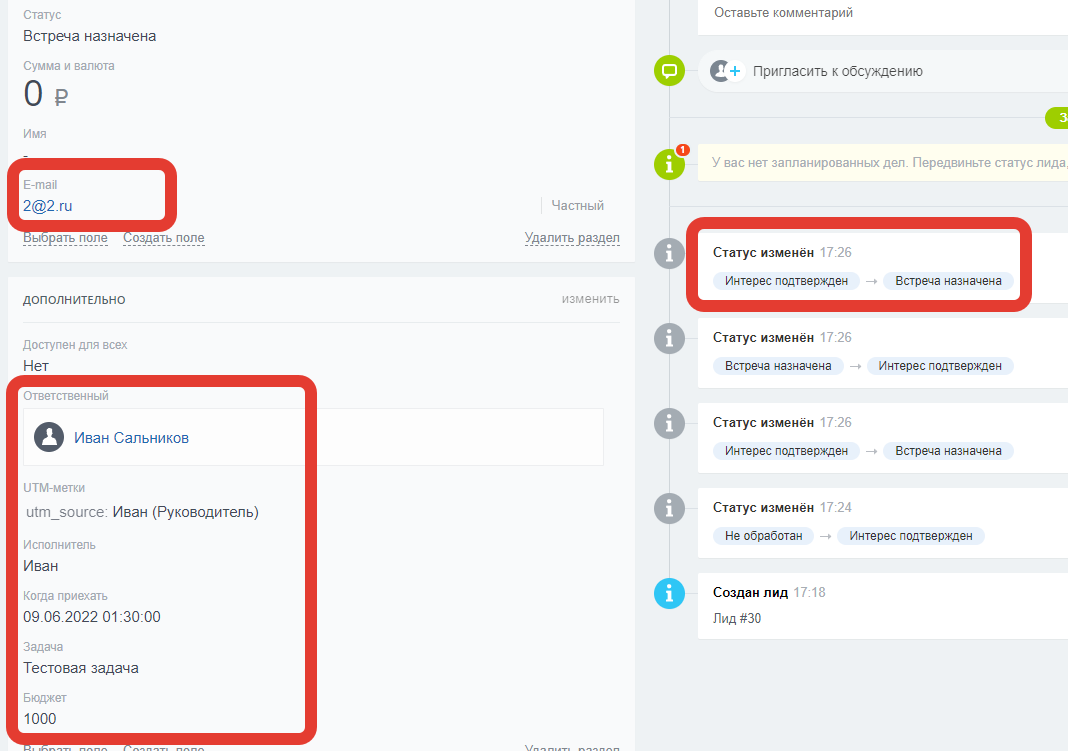Click the 'Тестовая задача' value
Viewport: 1068px width, 751px height.
pos(81,668)
